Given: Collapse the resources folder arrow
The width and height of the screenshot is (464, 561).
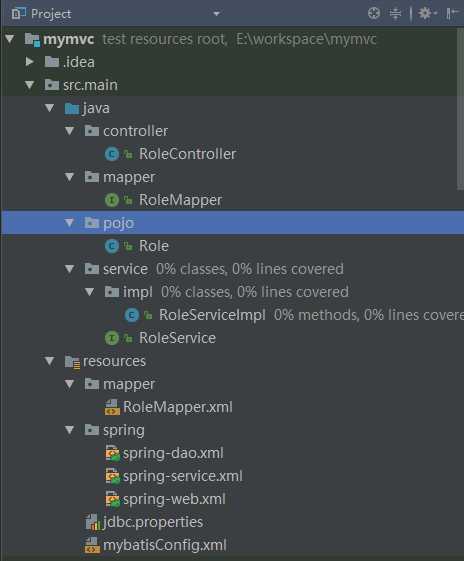Looking at the screenshot, I should pyautogui.click(x=50, y=361).
